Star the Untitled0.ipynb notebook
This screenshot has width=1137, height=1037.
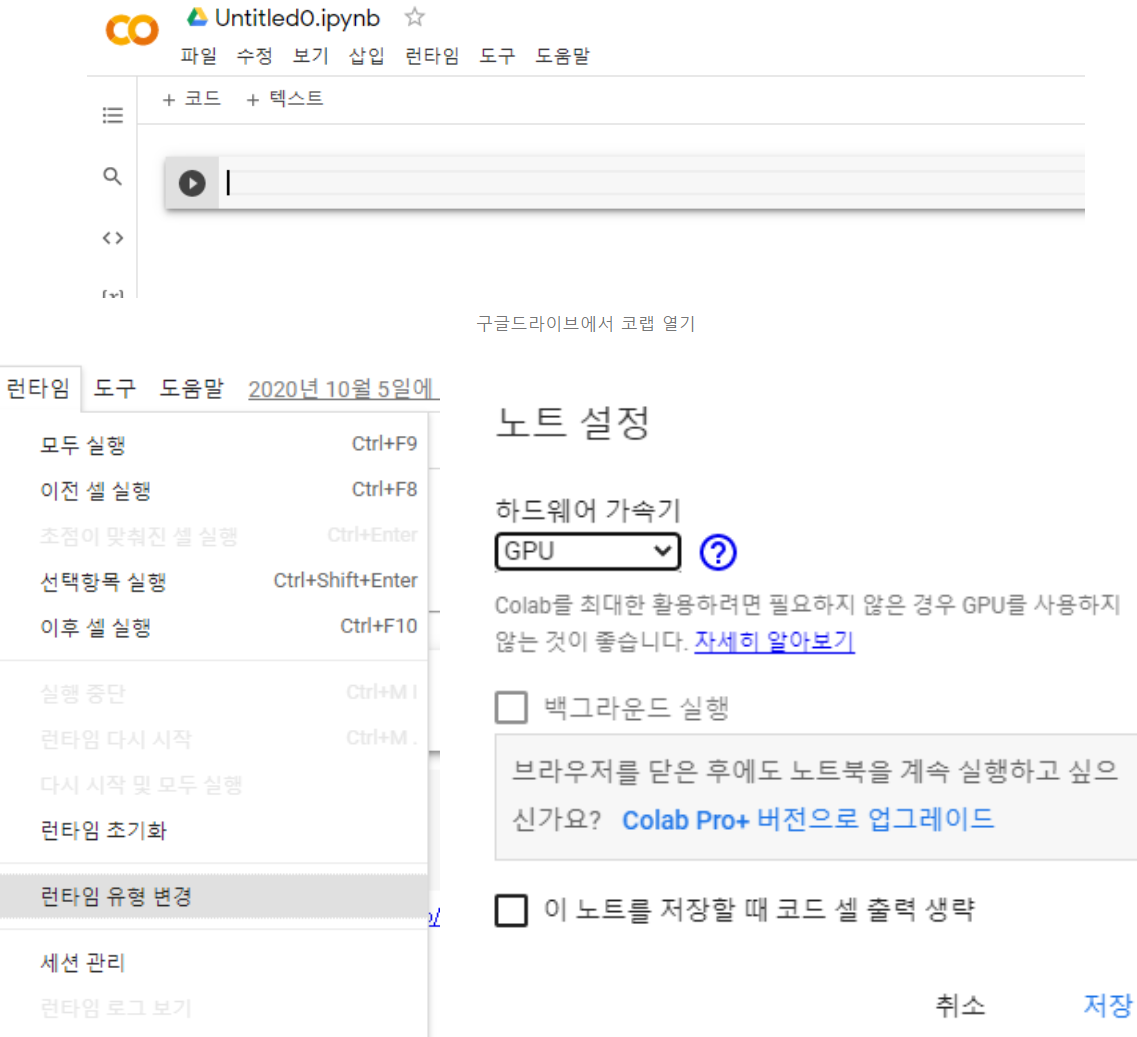coord(414,17)
